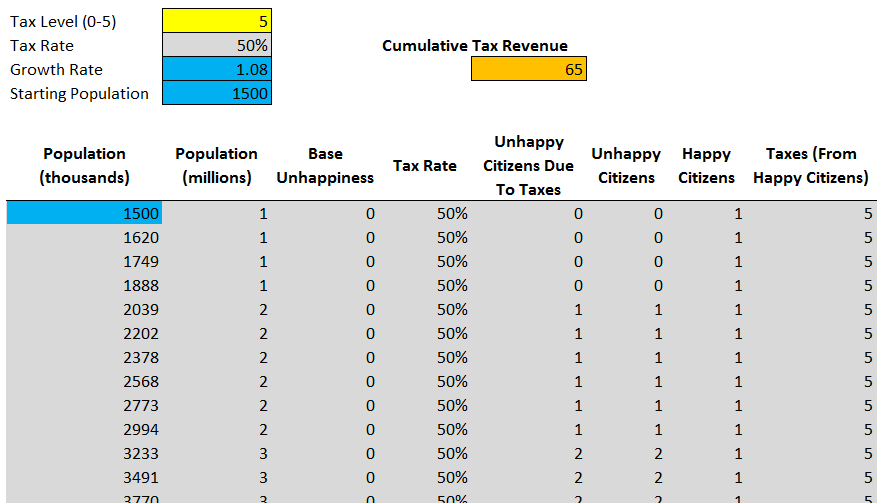Select population cell 2039
This screenshot has height=503, width=888.
pyautogui.click(x=84, y=309)
